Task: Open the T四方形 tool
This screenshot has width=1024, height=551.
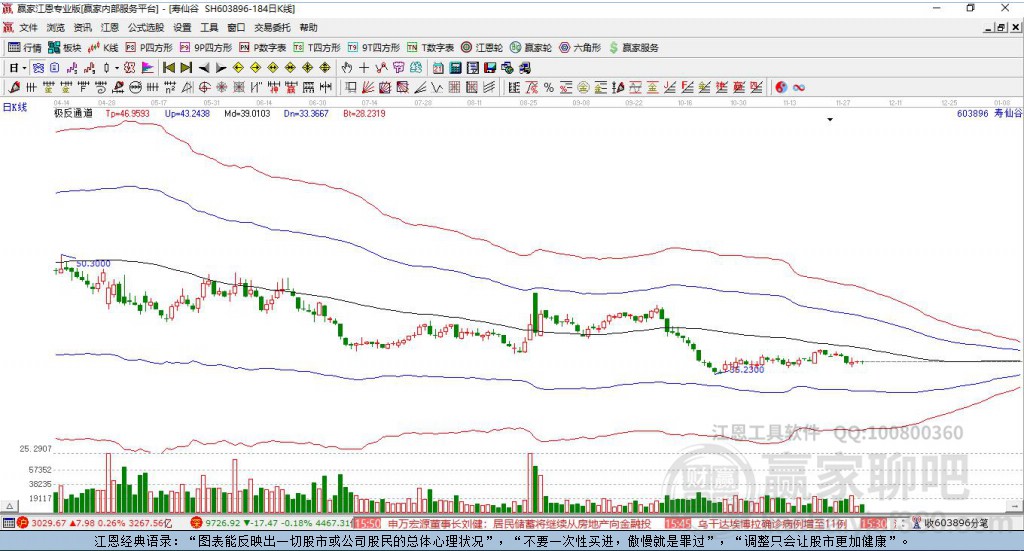Action: 317,48
